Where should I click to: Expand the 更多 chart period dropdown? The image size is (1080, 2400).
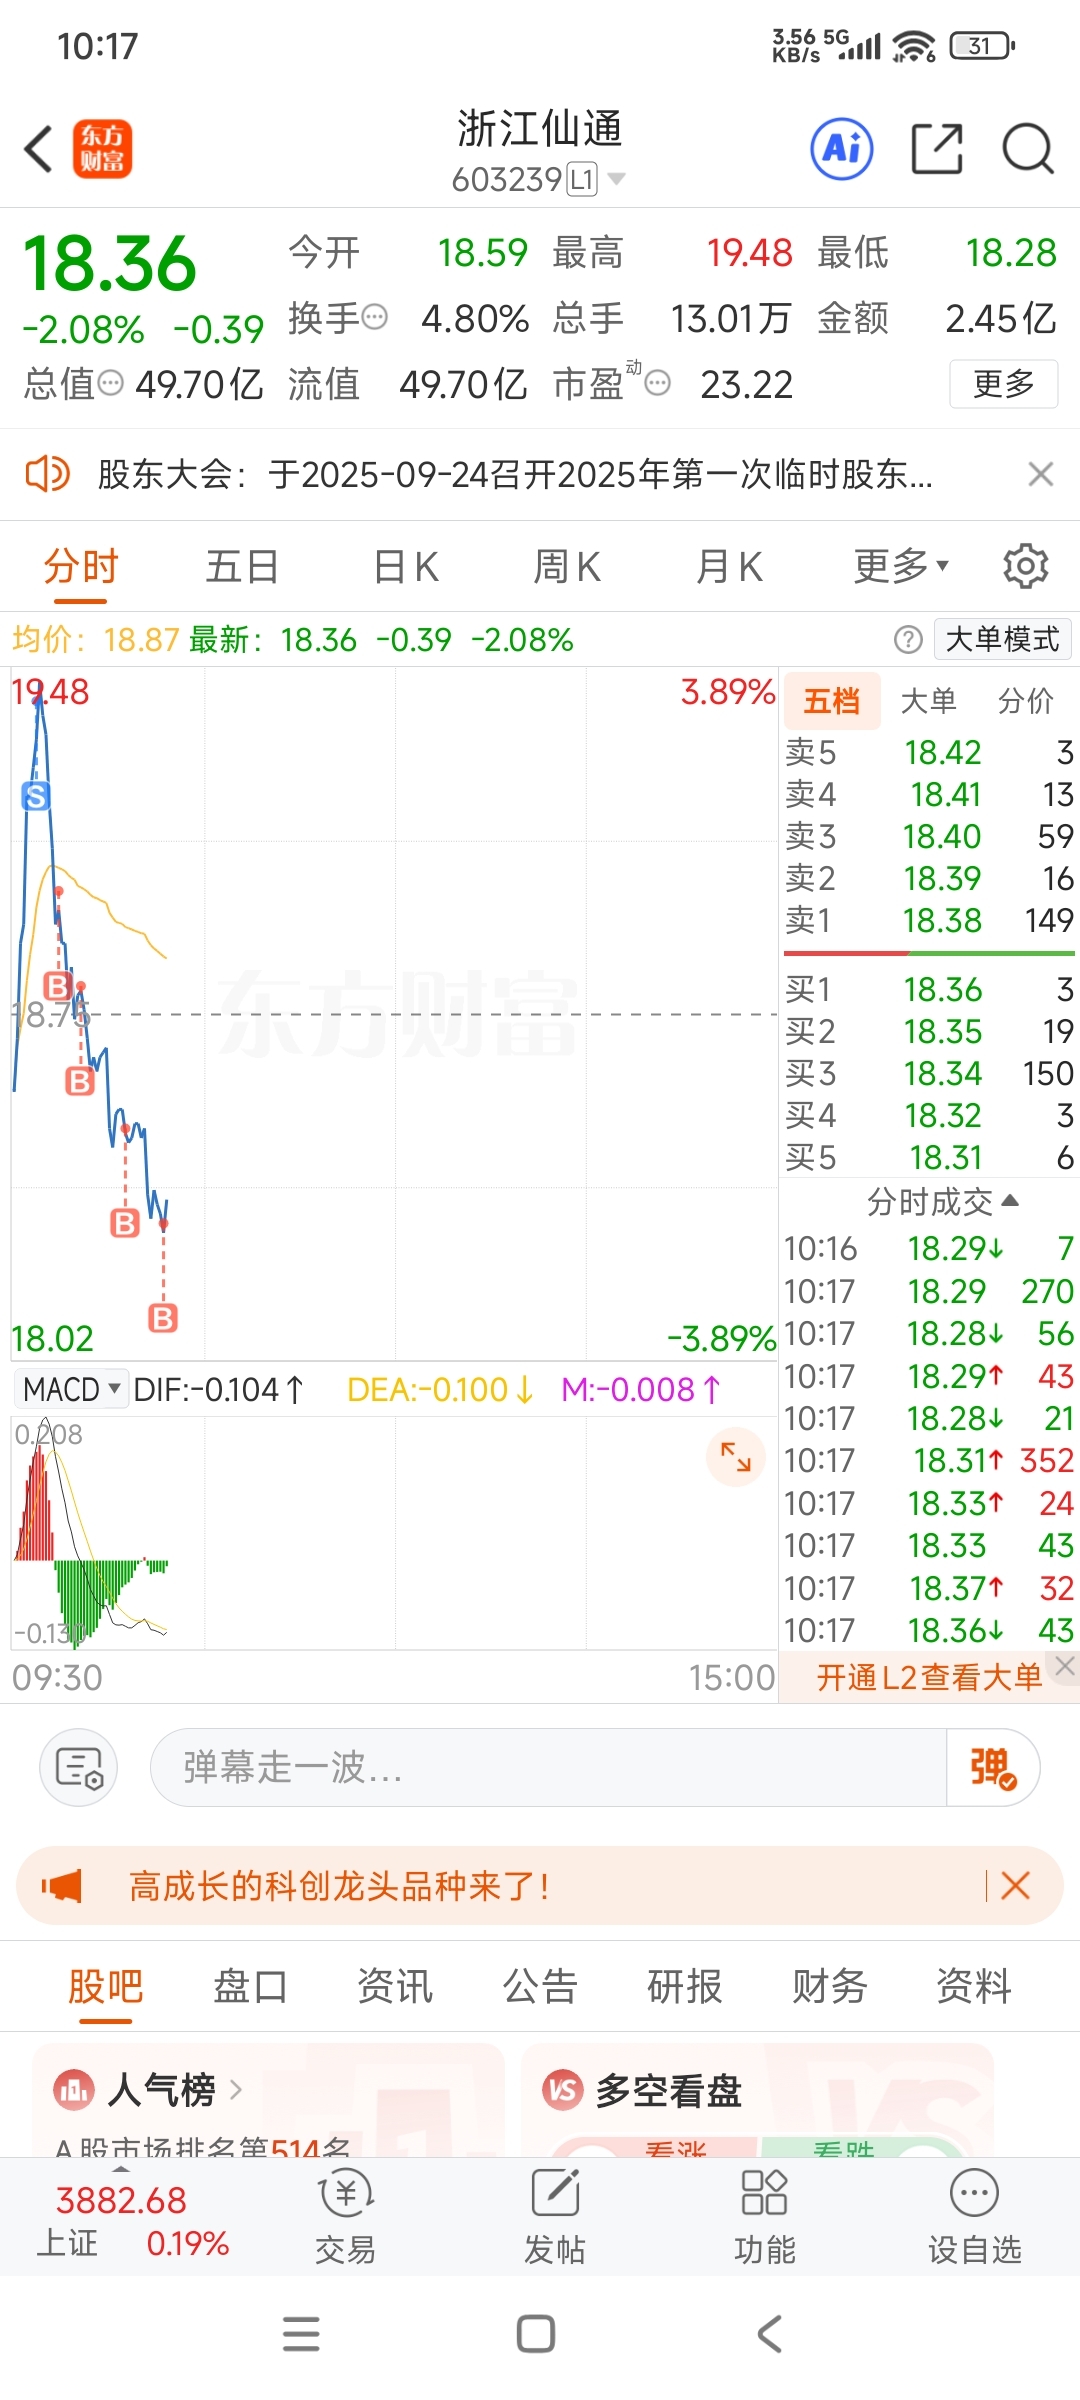point(900,567)
